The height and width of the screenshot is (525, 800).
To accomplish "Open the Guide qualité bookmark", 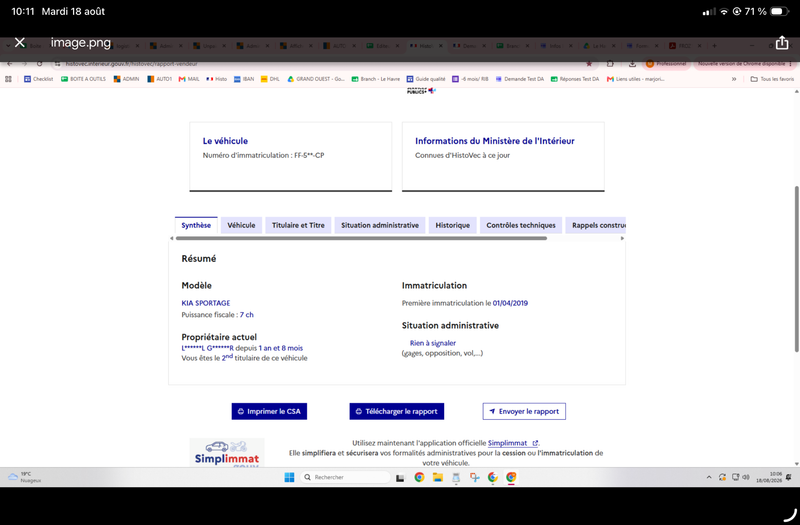I will (426, 79).
